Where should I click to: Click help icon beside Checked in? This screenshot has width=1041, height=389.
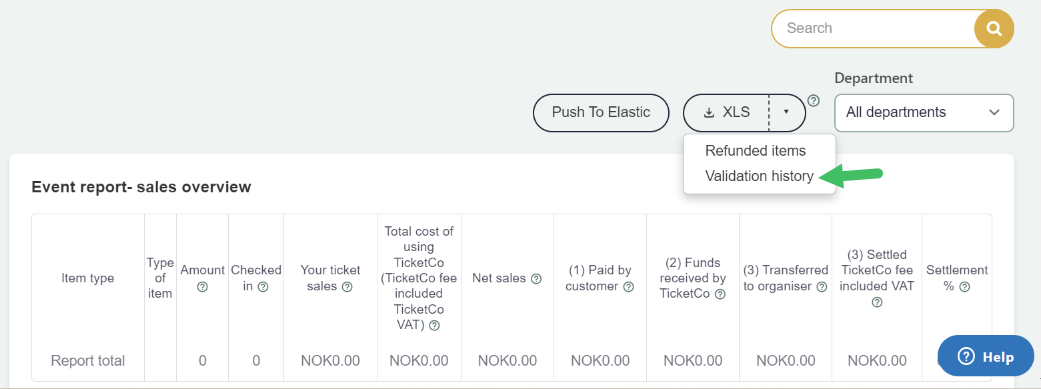pos(263,287)
